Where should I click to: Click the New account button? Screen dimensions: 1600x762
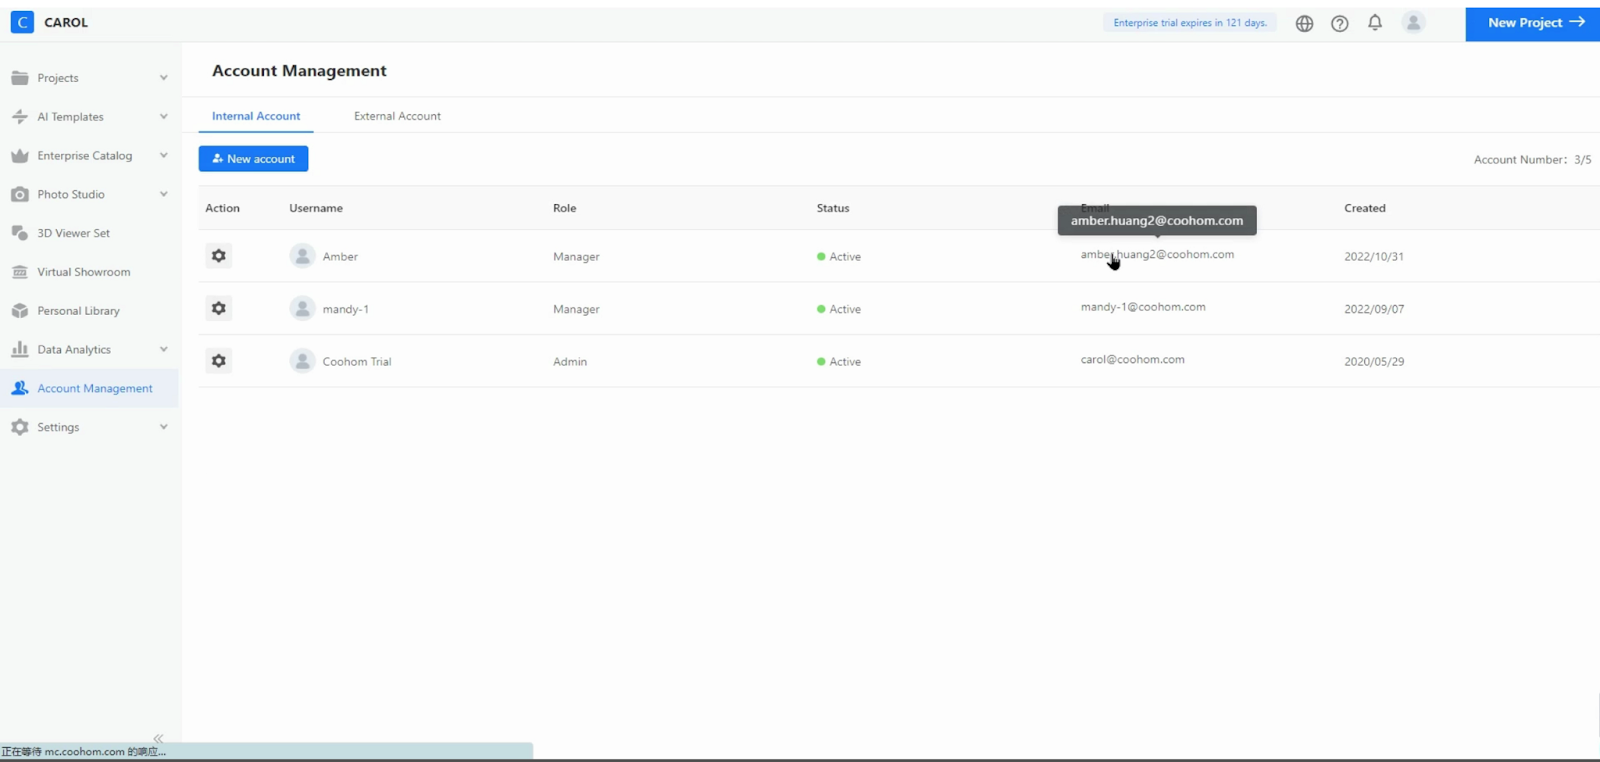point(253,159)
